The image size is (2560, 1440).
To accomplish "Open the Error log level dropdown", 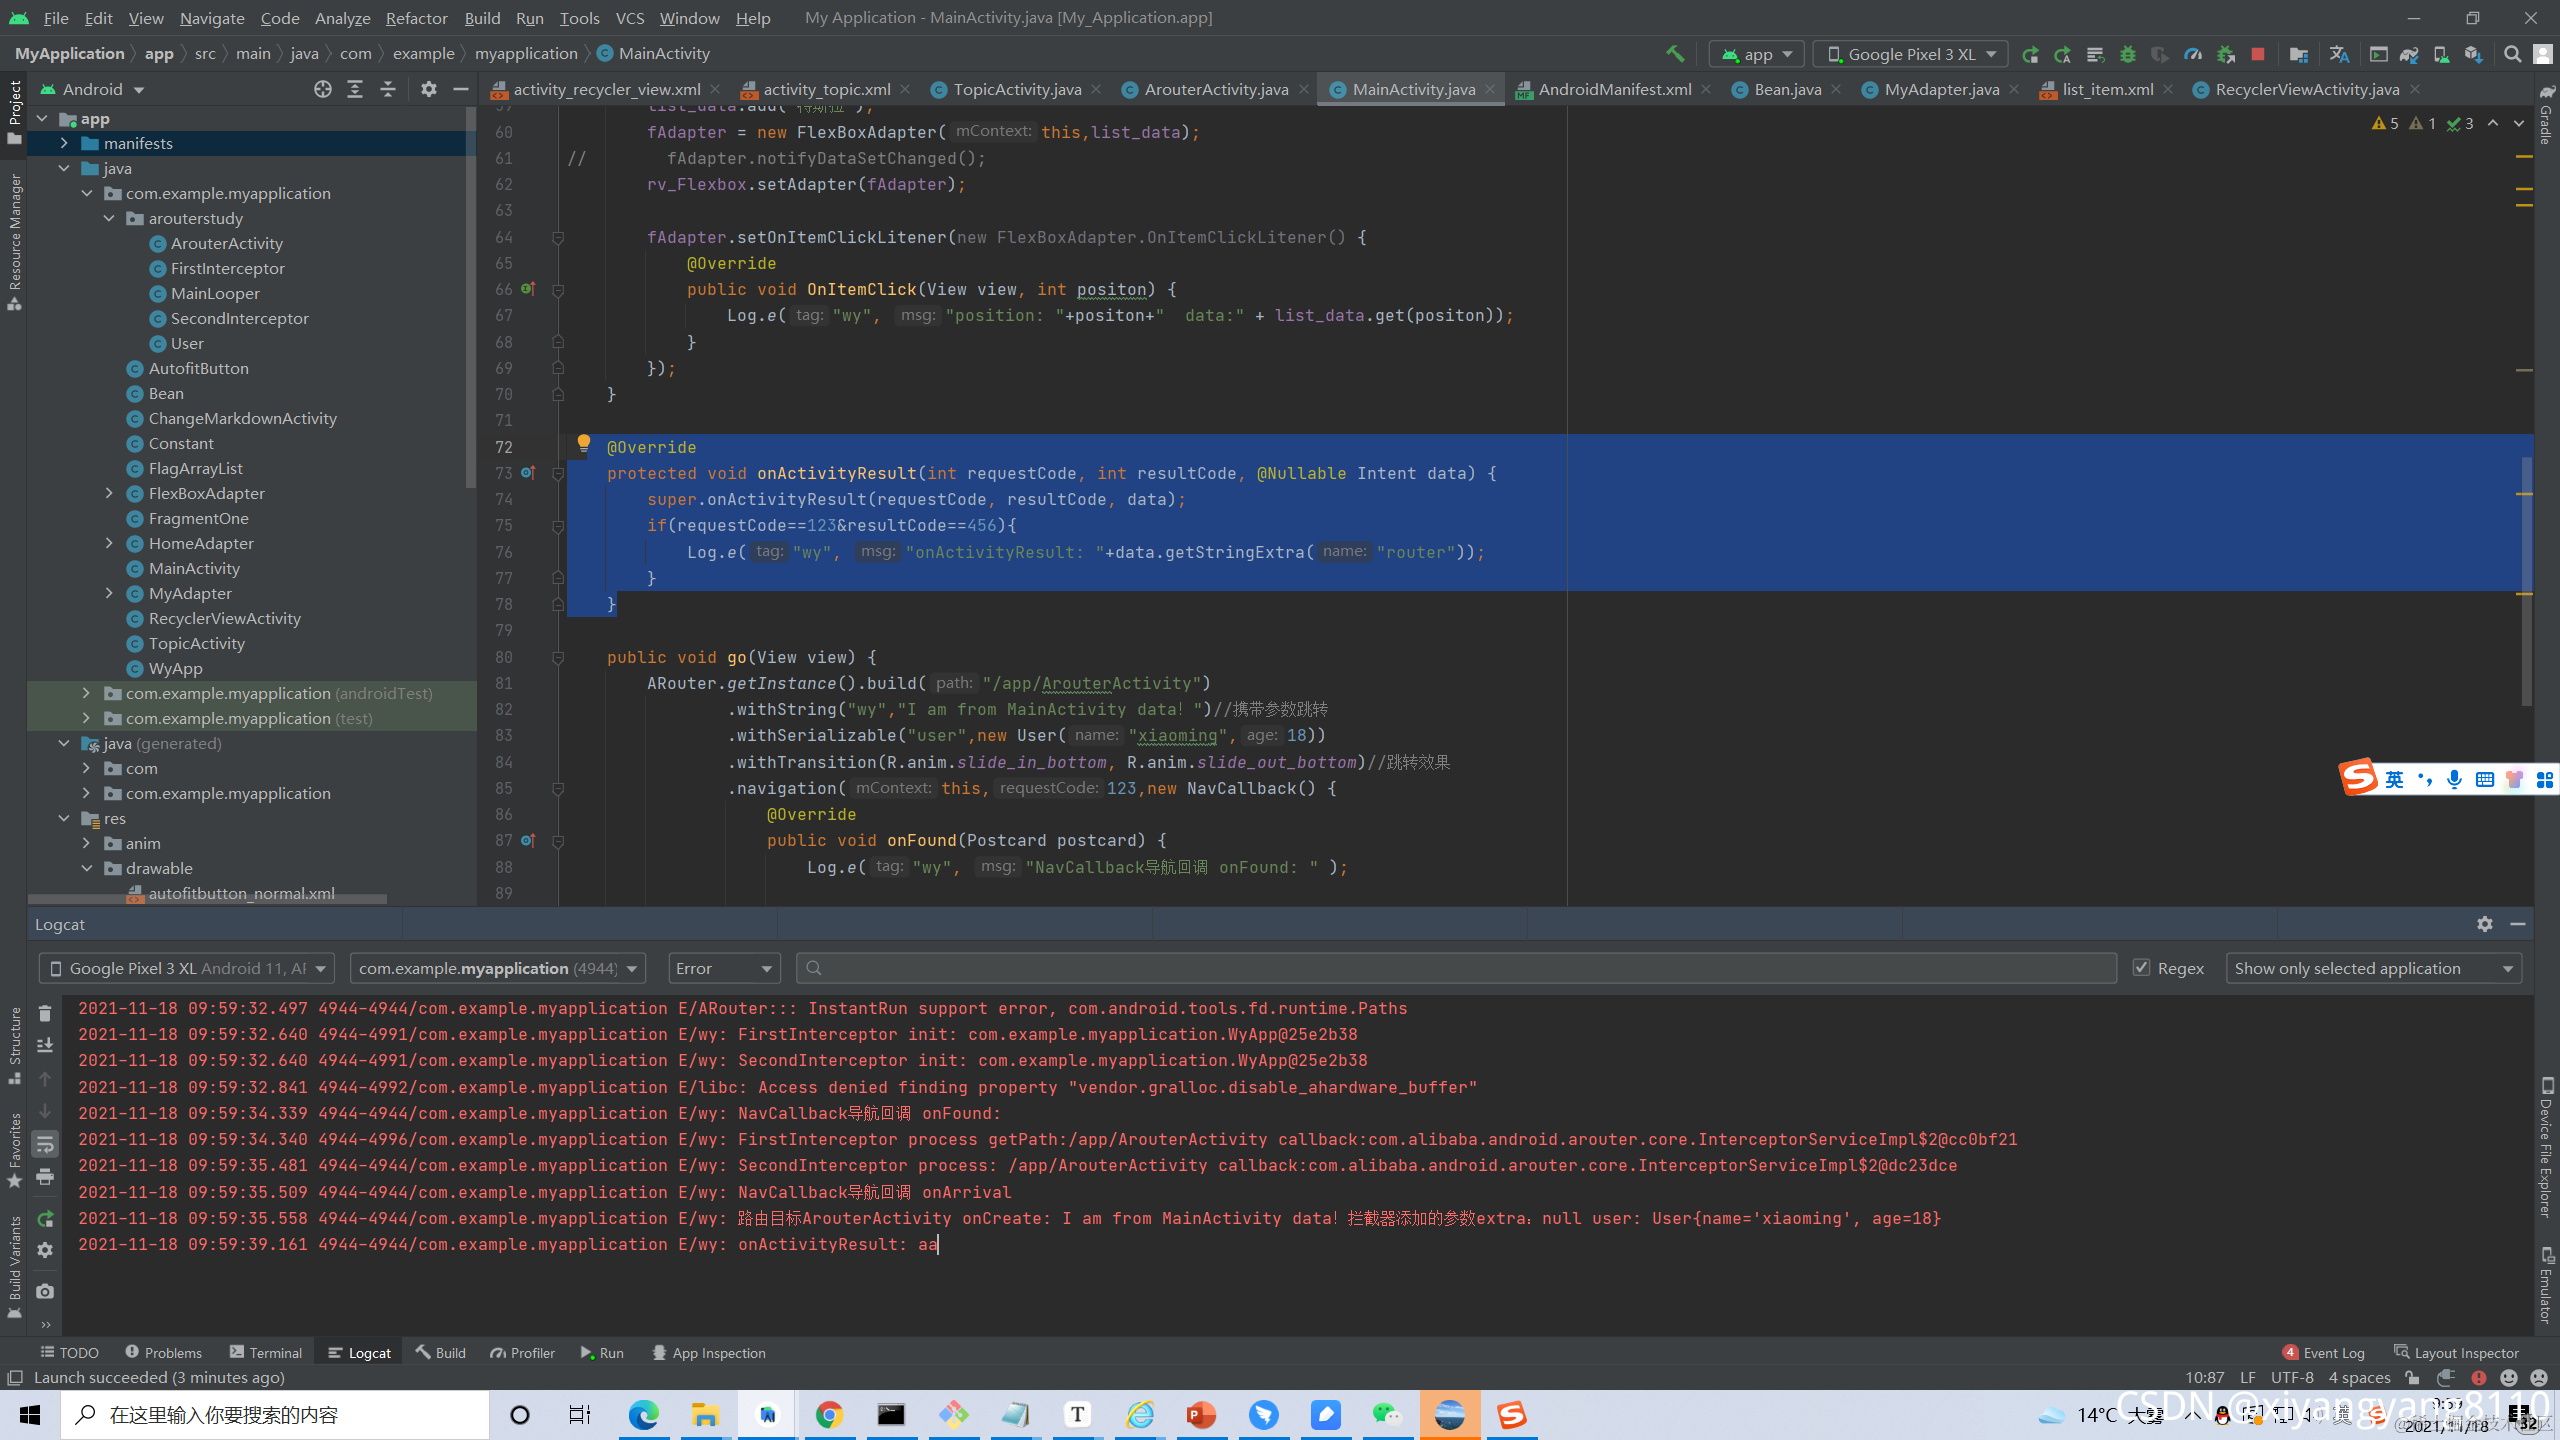I will click(x=724, y=968).
